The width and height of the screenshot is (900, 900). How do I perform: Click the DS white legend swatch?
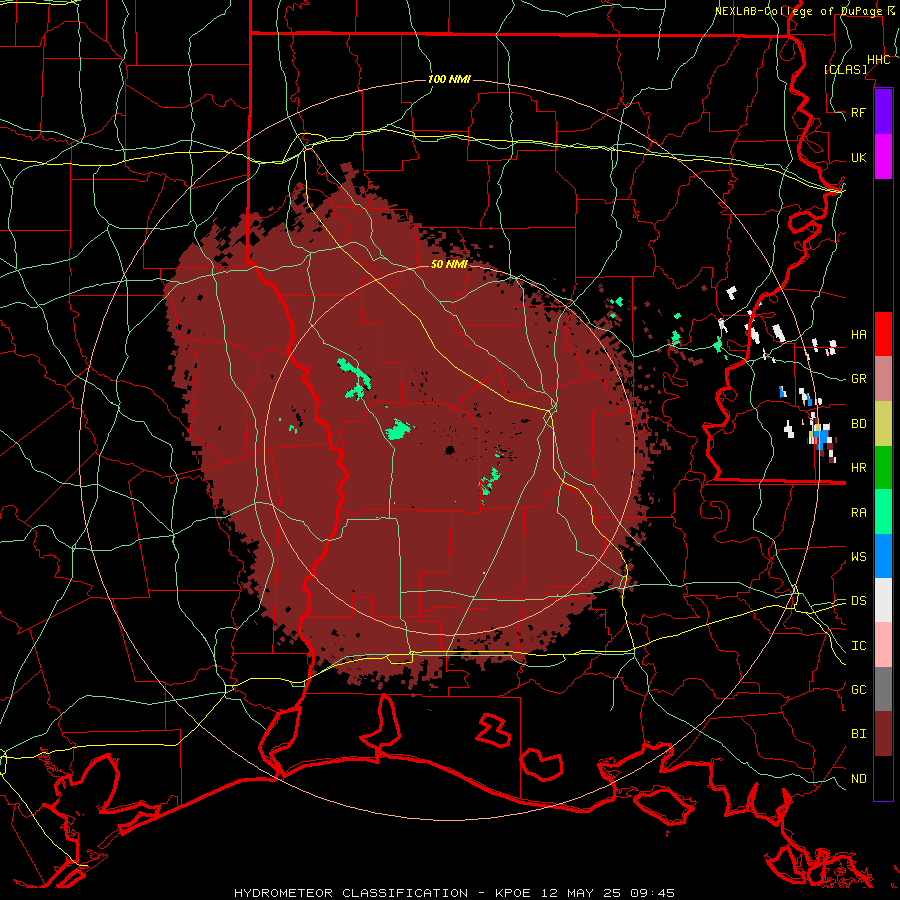[x=883, y=600]
